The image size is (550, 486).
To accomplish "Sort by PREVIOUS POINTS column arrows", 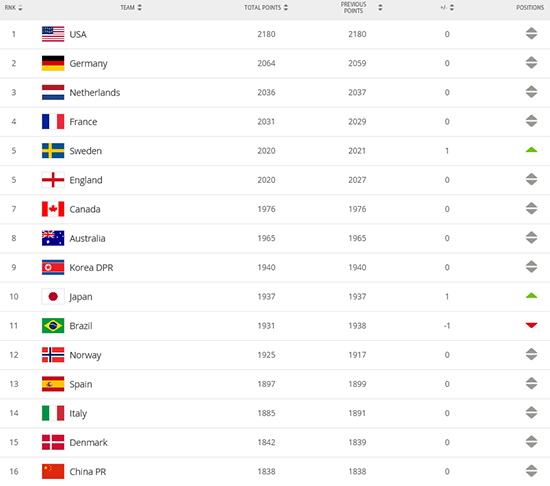I will 380,7.
